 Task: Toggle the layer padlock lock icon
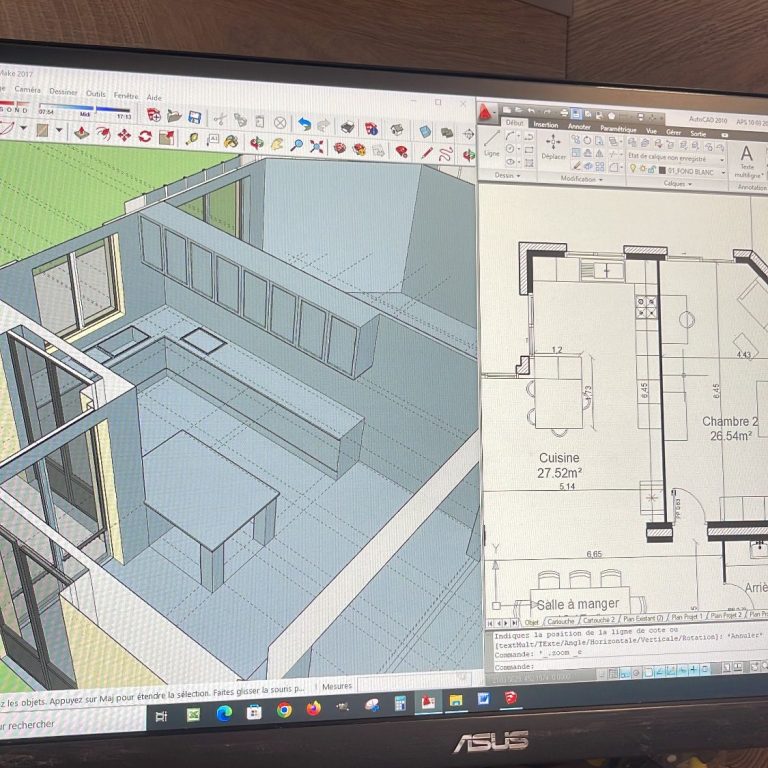click(651, 169)
